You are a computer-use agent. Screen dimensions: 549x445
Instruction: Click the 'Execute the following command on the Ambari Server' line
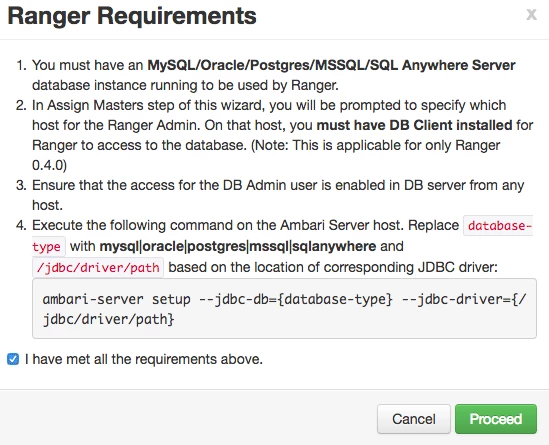(x=245, y=225)
